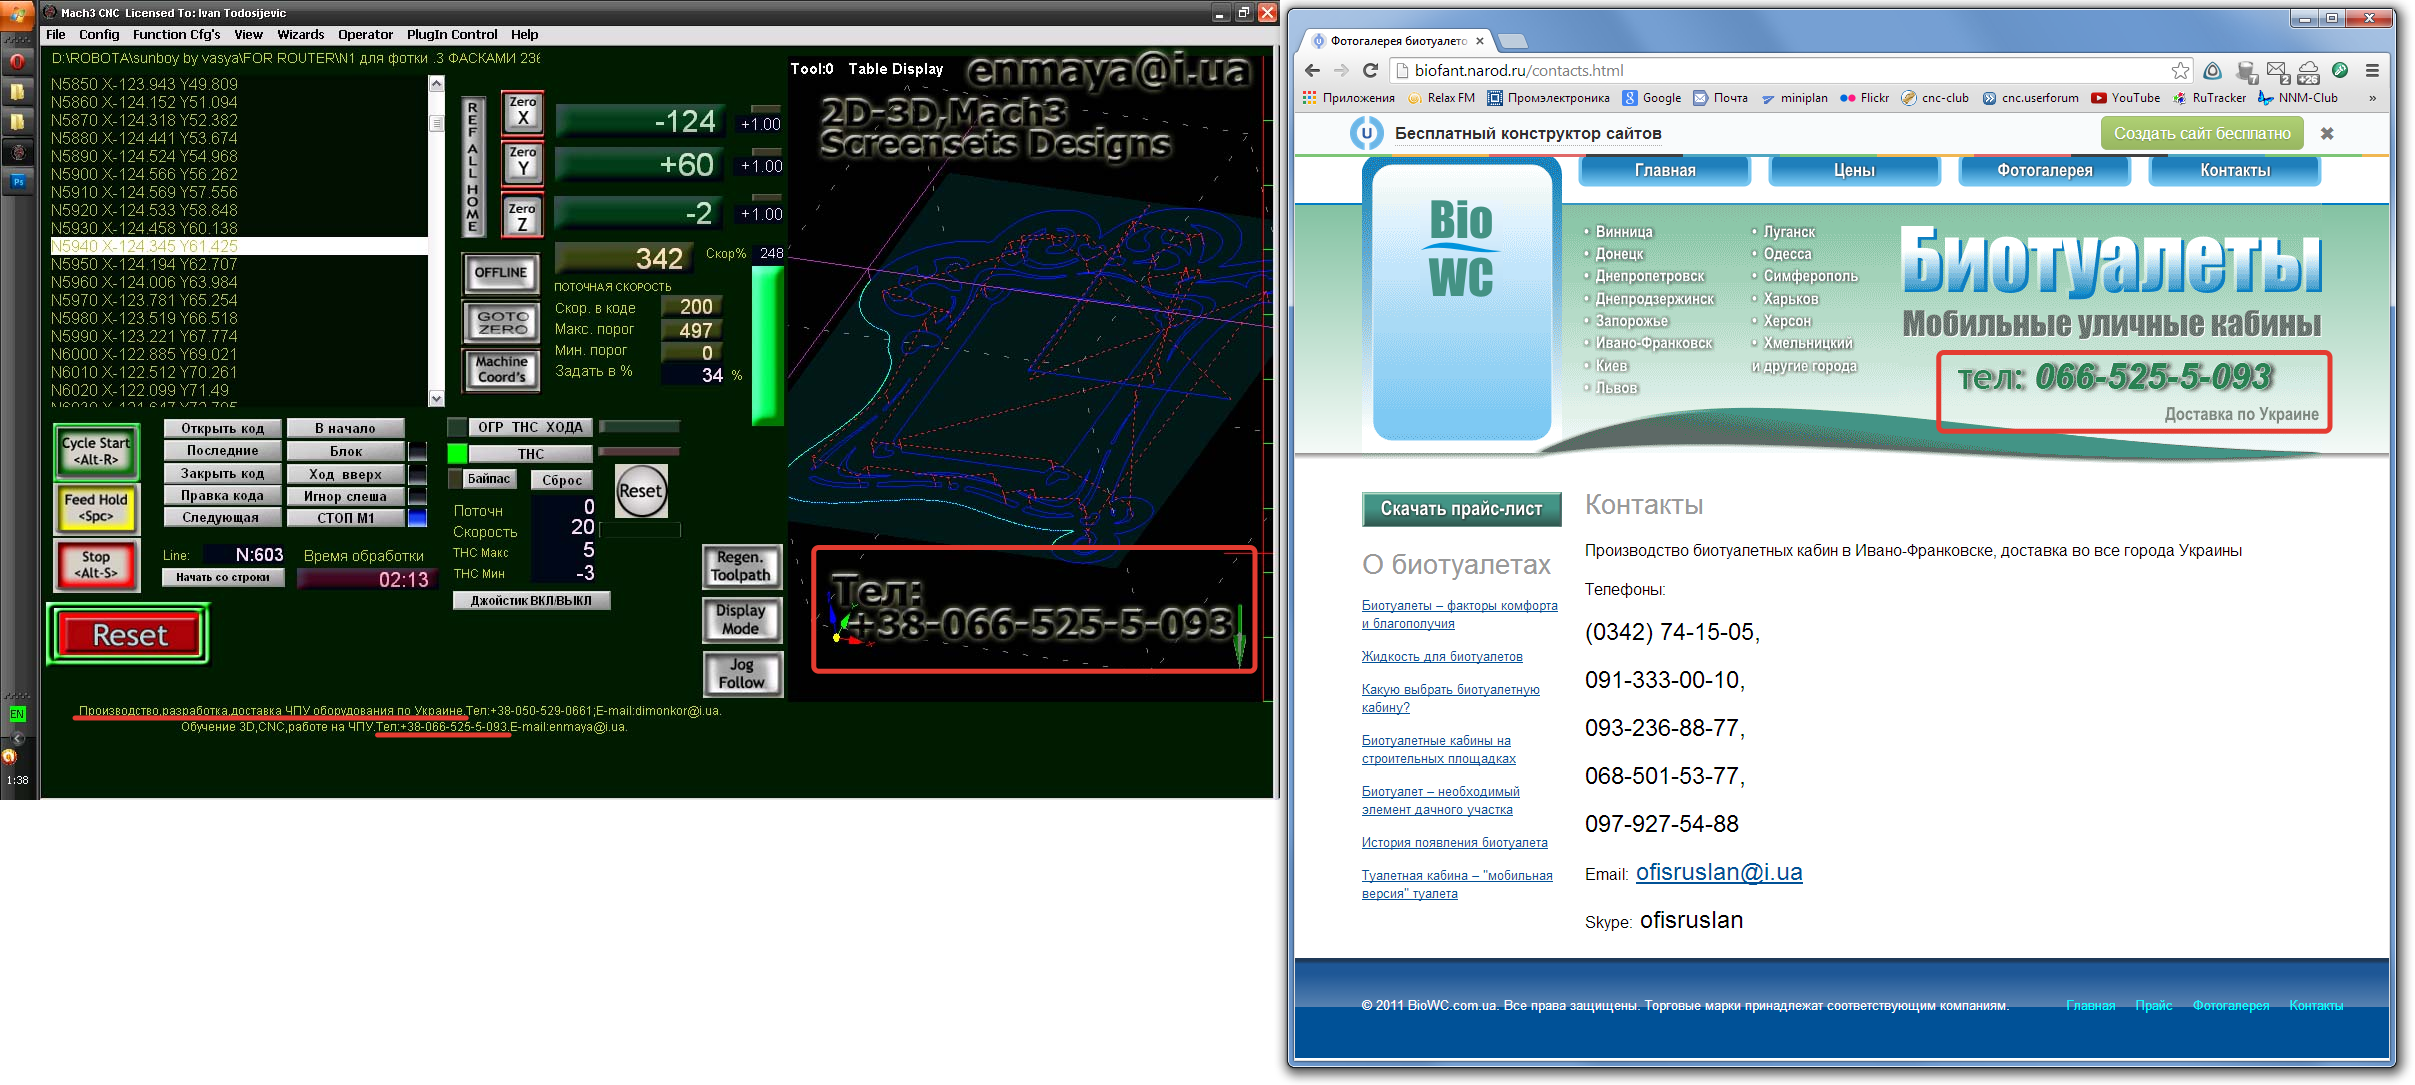2415x1085 pixels.
Task: Dismiss the site constructor banner X
Action: coord(2327,133)
